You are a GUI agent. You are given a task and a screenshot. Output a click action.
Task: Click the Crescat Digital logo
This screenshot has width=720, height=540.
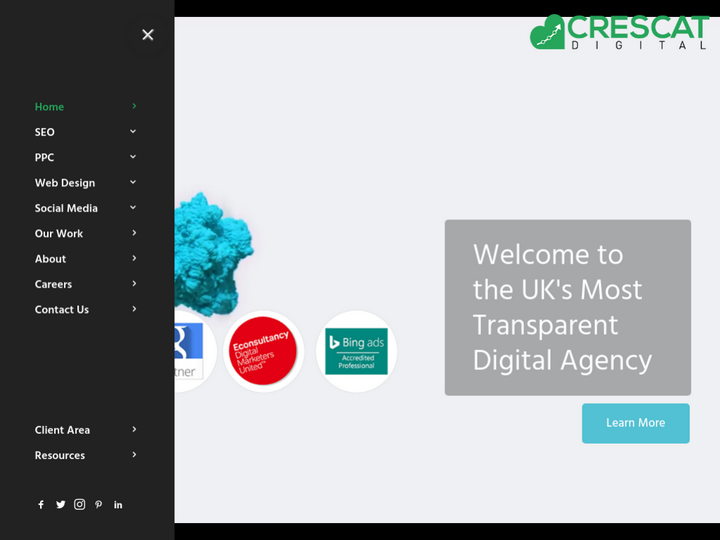coord(619,32)
